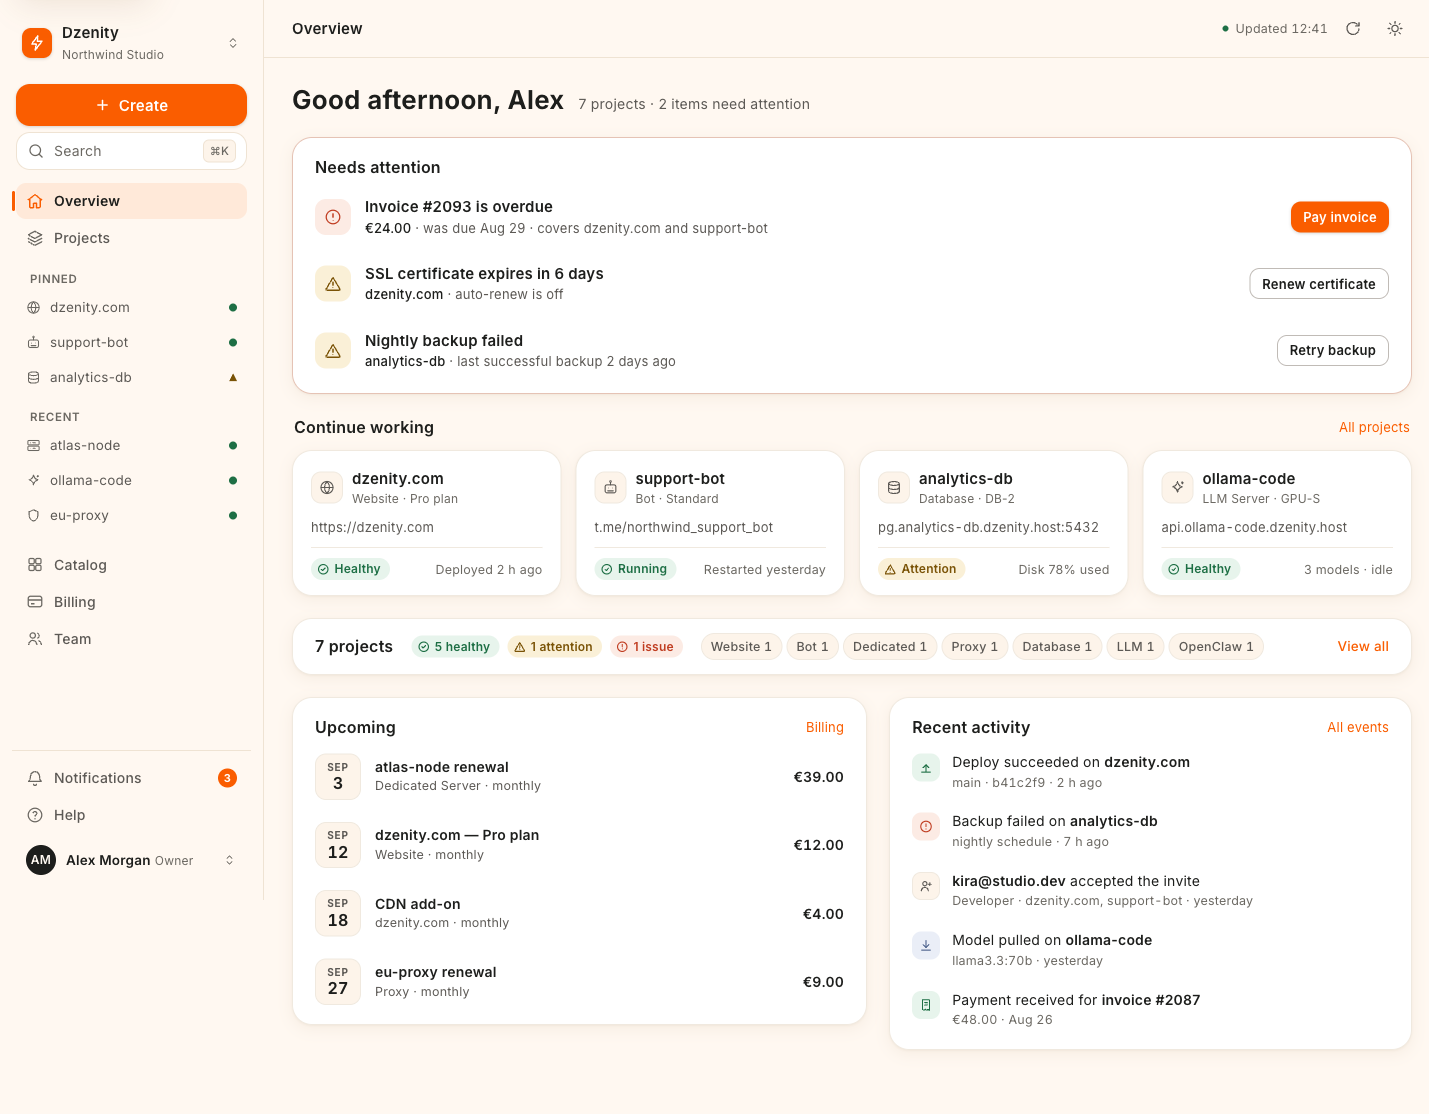Expand the Alex Morgan account menu chevron
Image resolution: width=1429 pixels, height=1114 pixels.
[229, 860]
